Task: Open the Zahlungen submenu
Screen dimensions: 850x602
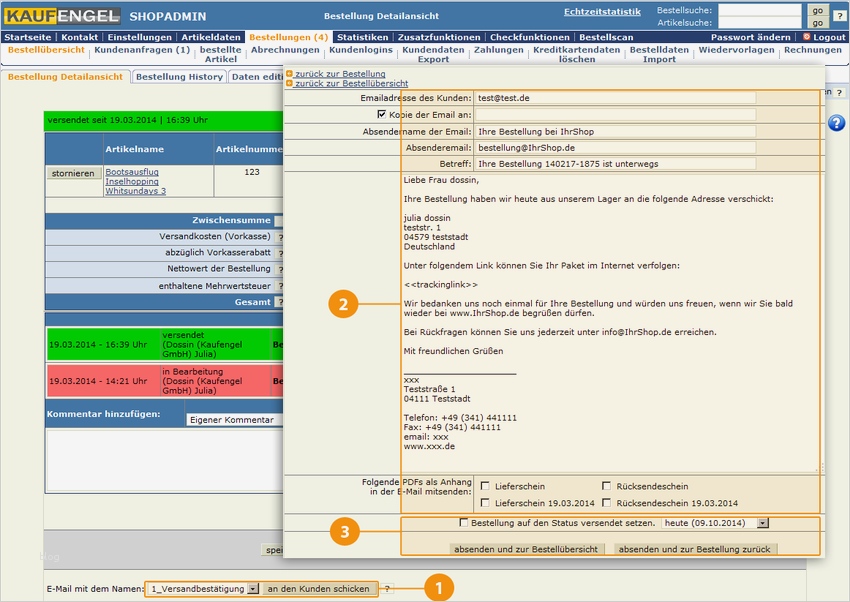Action: click(x=499, y=50)
